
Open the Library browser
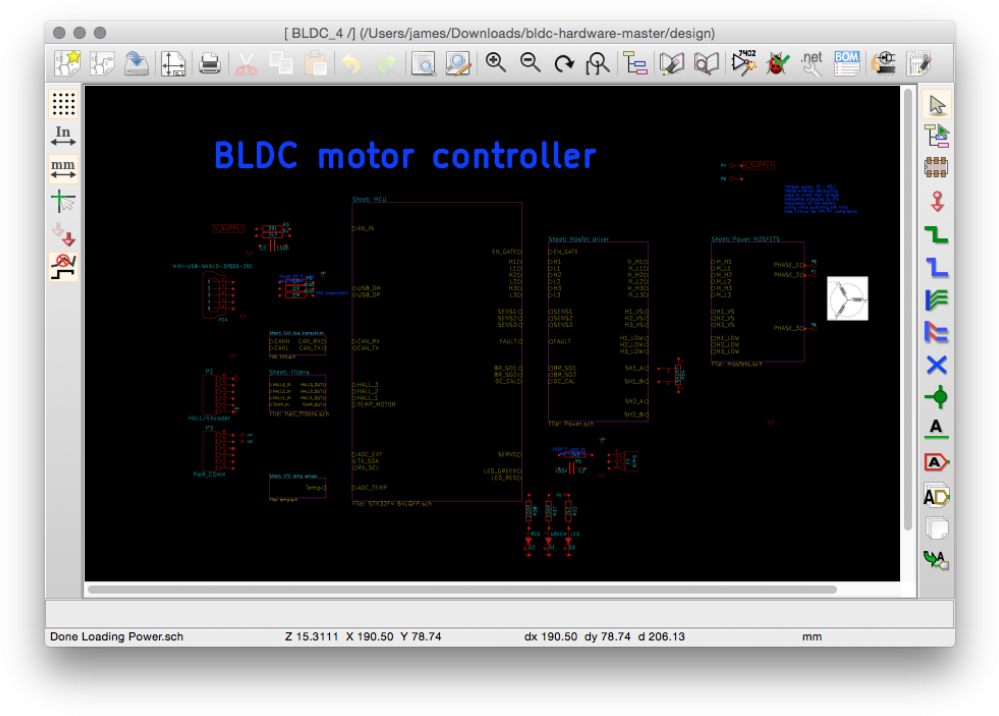[x=706, y=63]
